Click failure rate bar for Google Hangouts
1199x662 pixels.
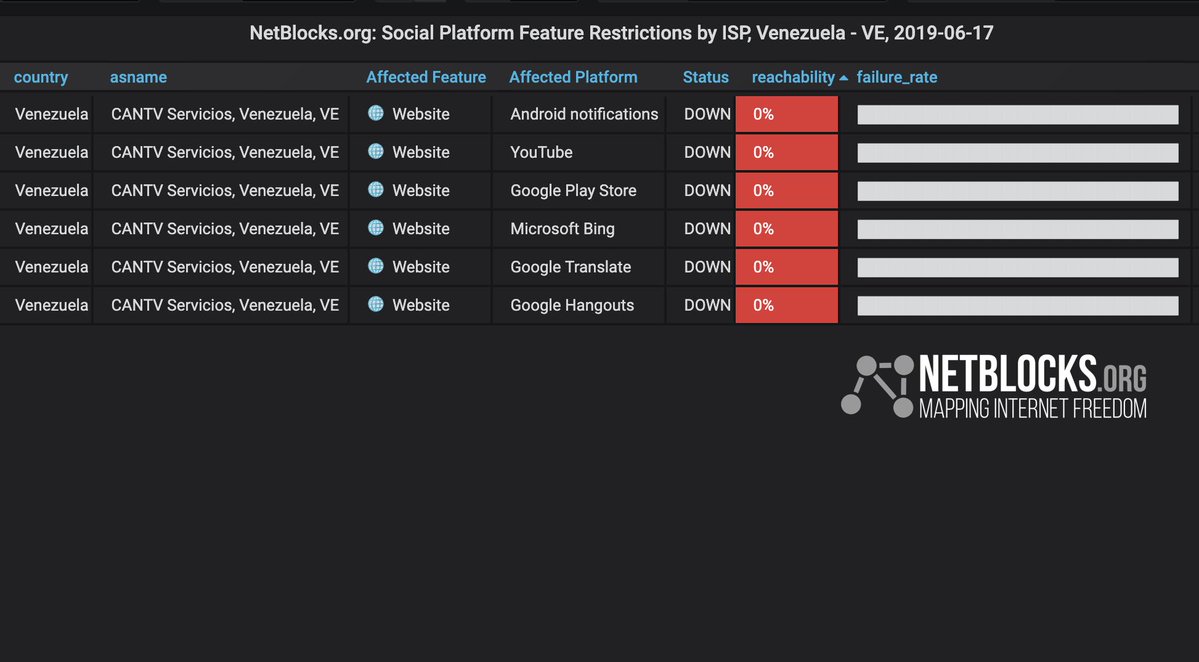(1018, 306)
